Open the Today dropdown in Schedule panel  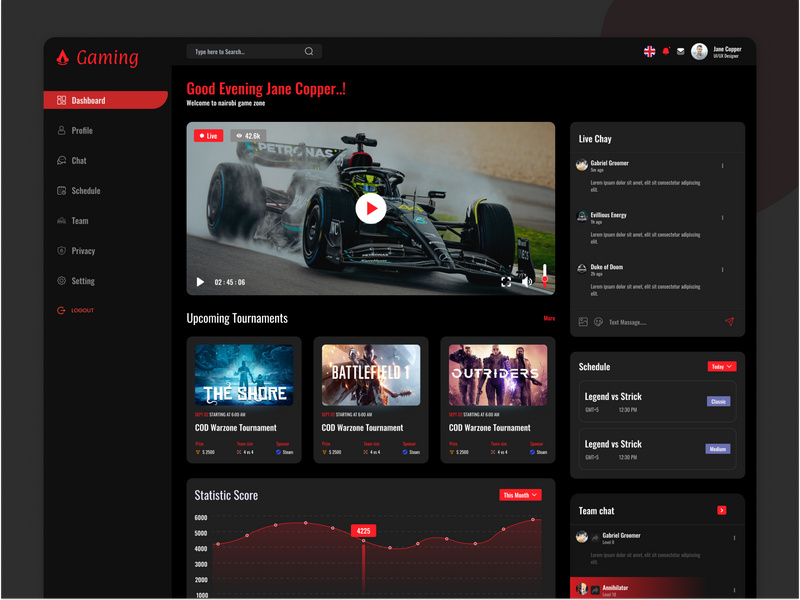click(x=722, y=366)
